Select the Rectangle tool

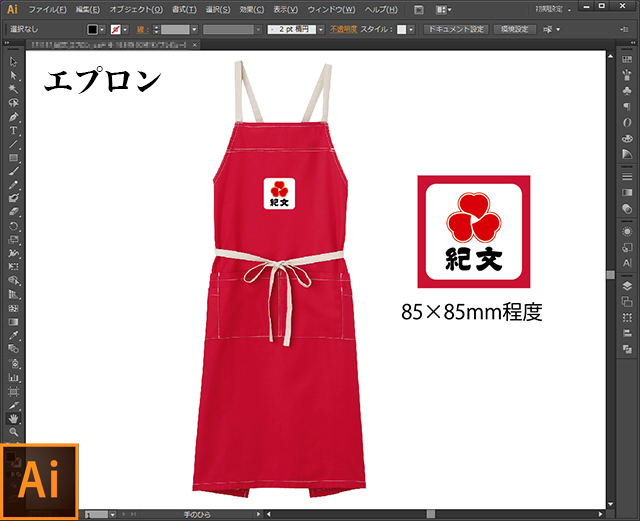coord(13,158)
